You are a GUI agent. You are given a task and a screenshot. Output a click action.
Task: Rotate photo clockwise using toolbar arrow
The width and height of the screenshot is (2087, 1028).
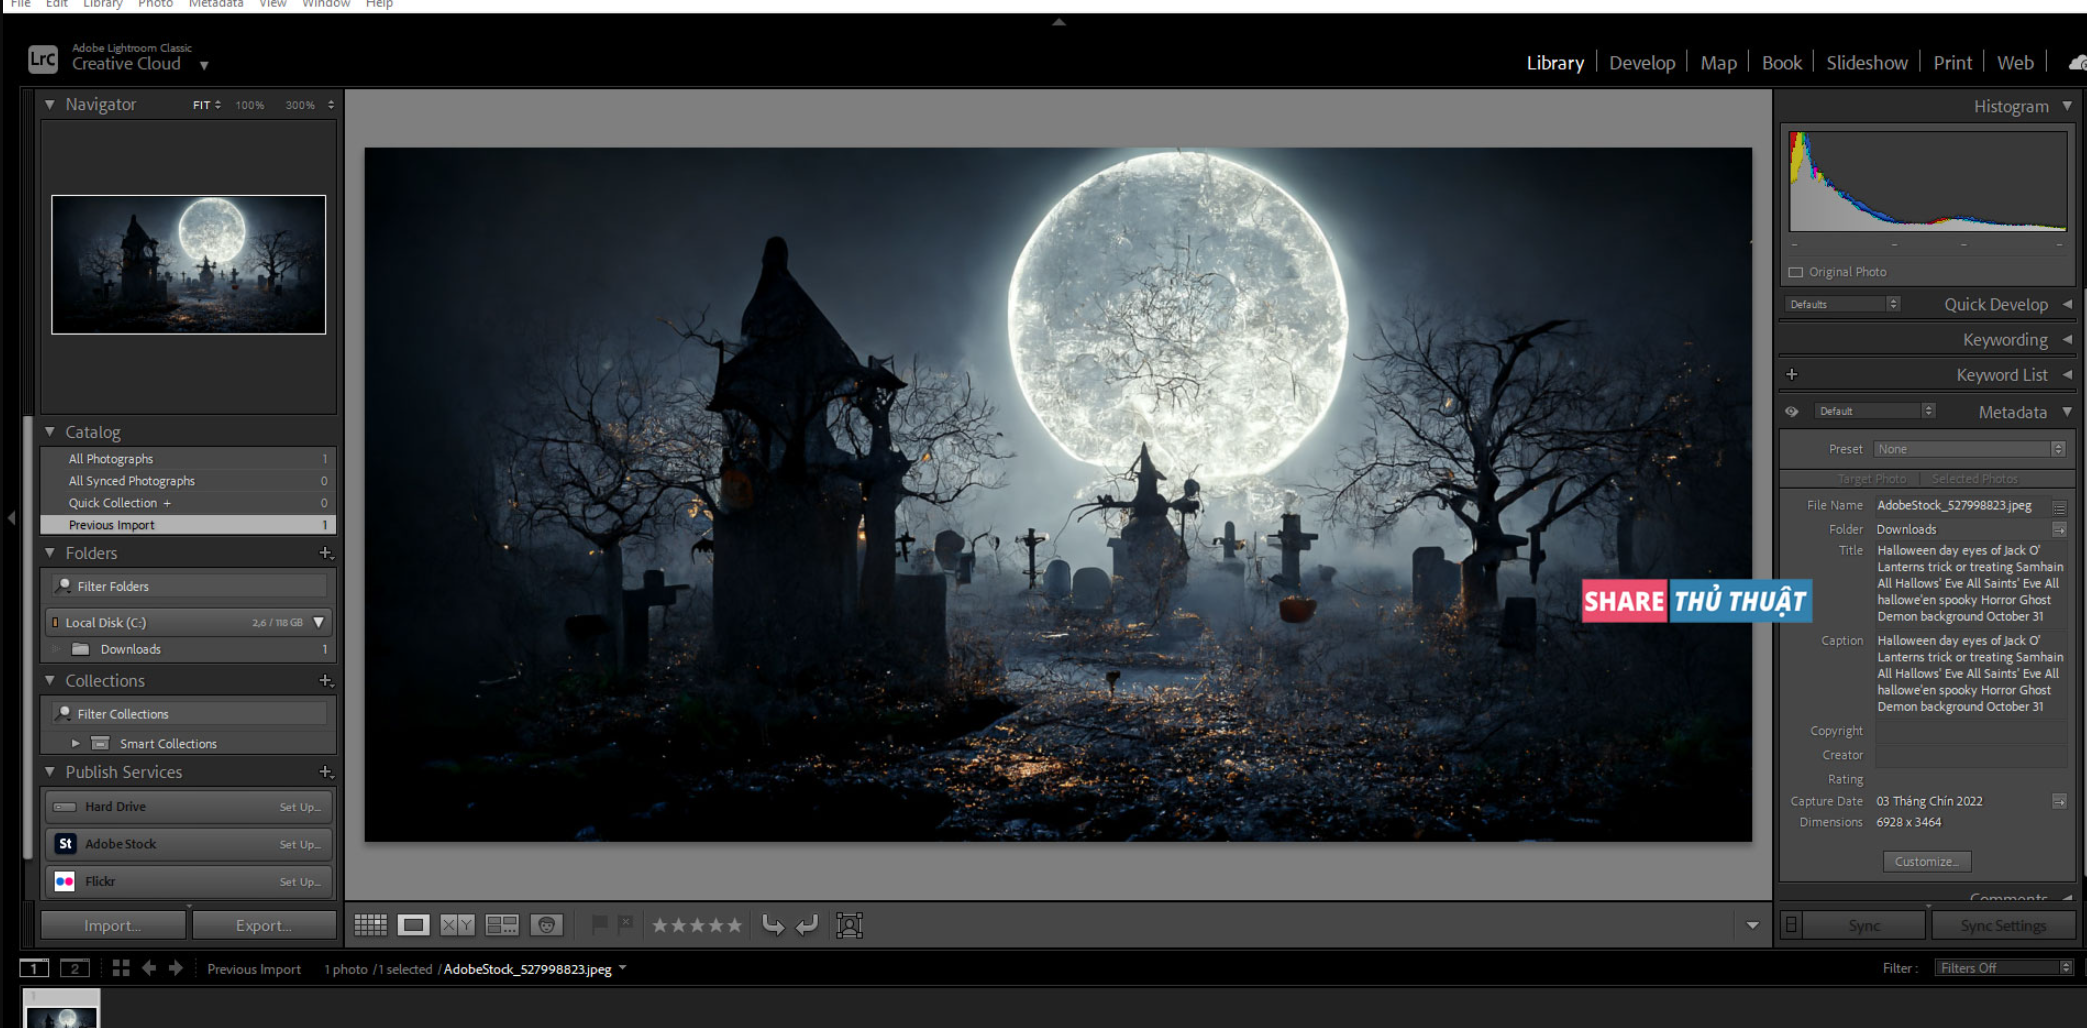(x=807, y=925)
